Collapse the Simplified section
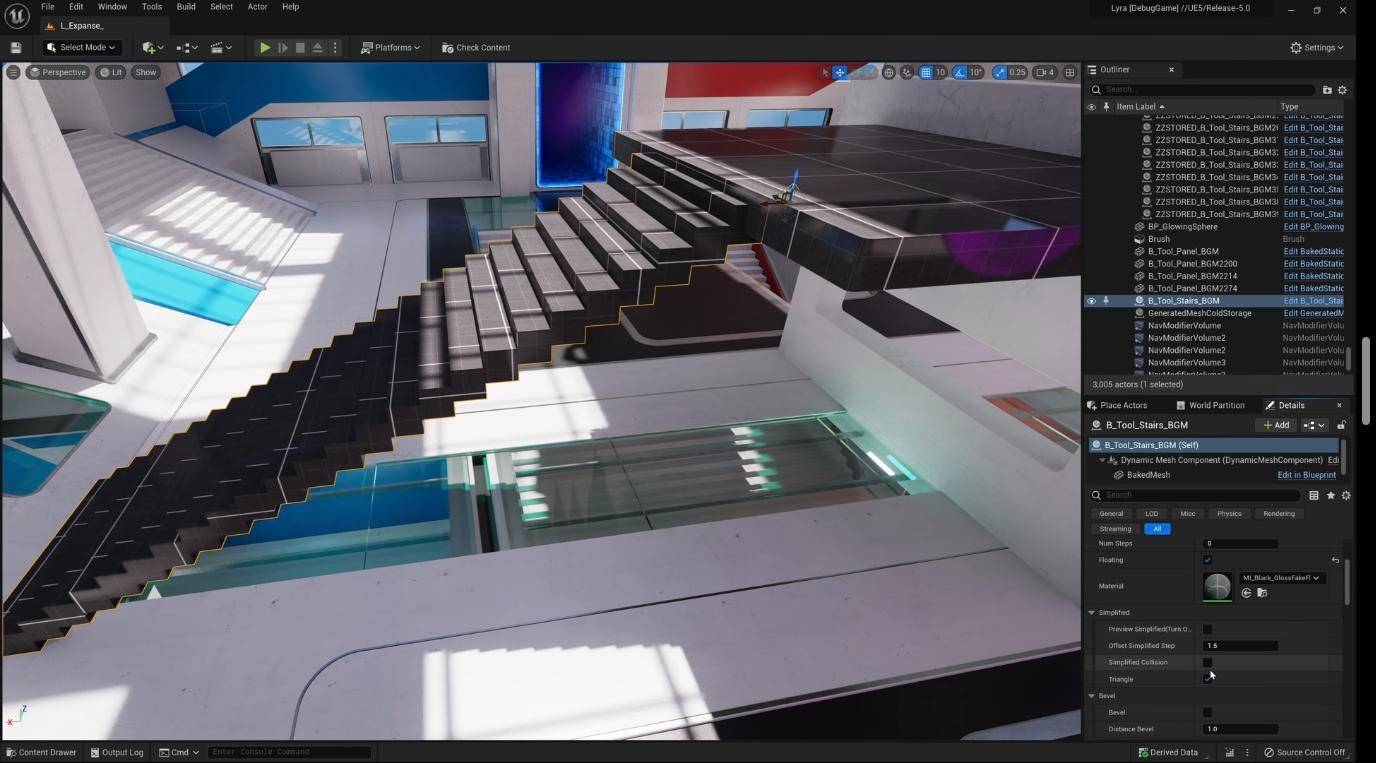The width and height of the screenshot is (1376, 763). coord(1092,612)
